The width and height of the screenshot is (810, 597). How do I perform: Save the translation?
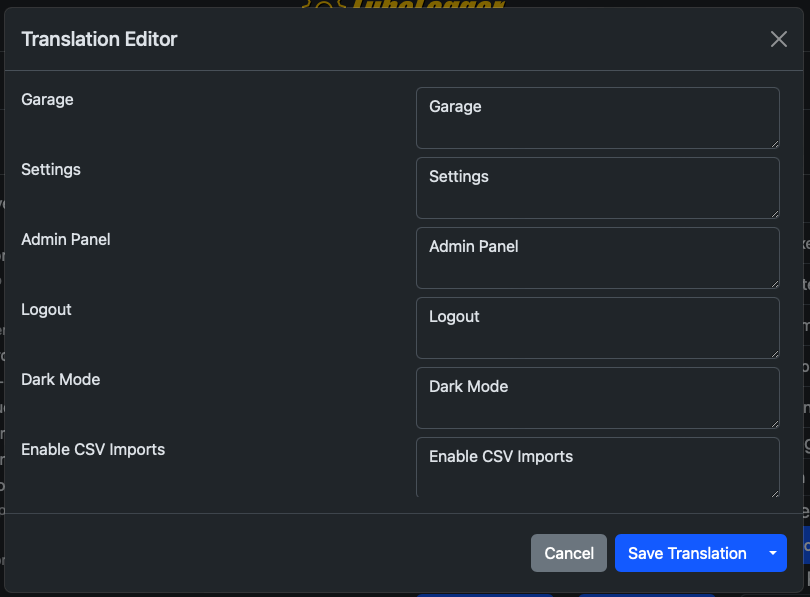click(x=686, y=553)
